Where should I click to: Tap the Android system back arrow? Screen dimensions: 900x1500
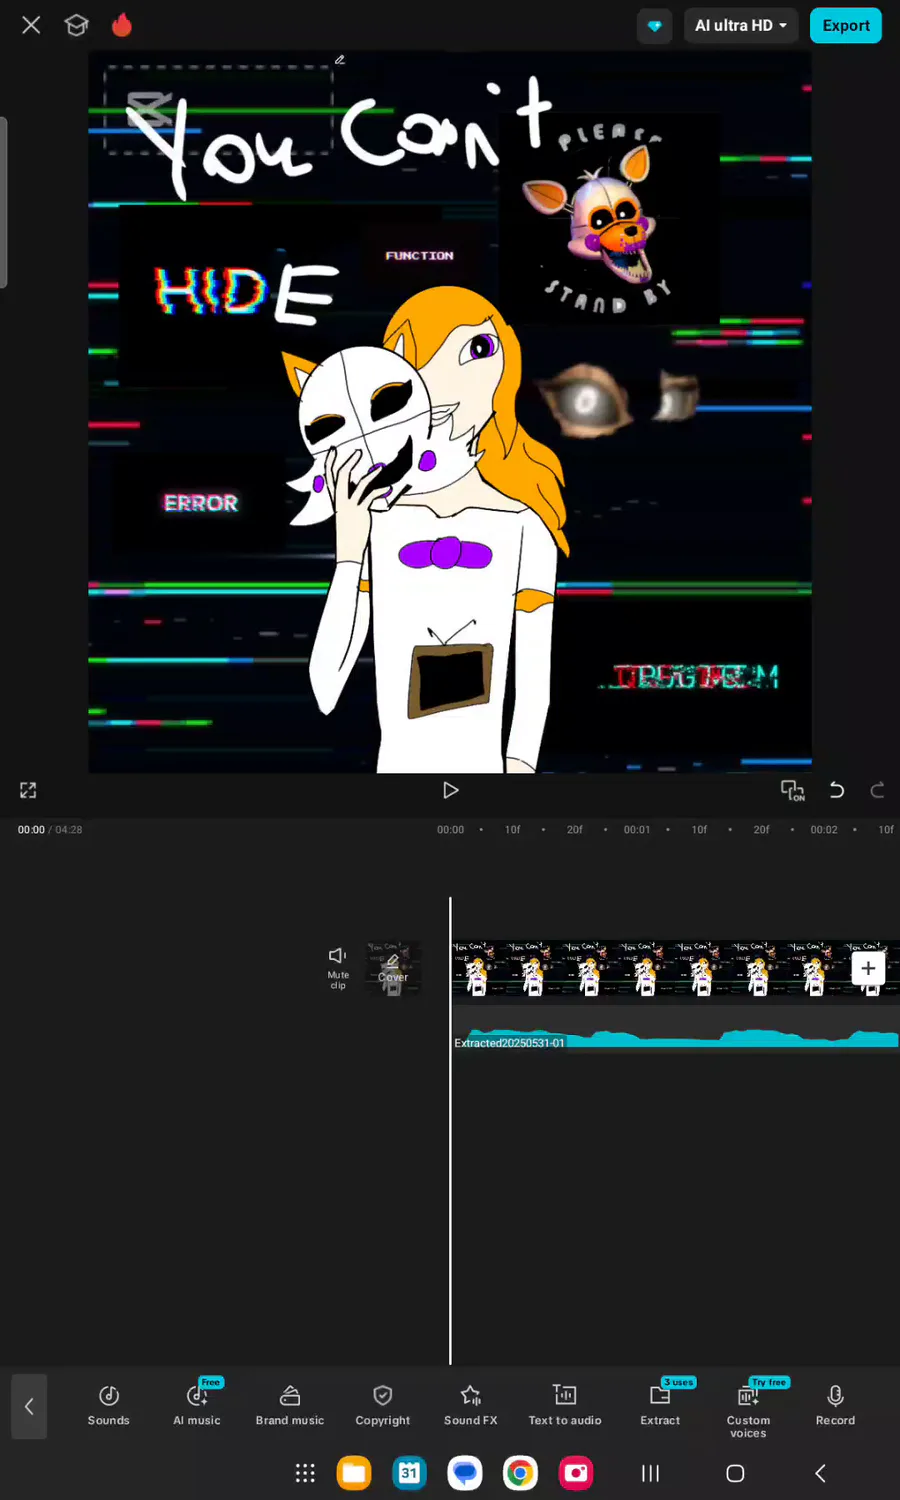click(820, 1473)
